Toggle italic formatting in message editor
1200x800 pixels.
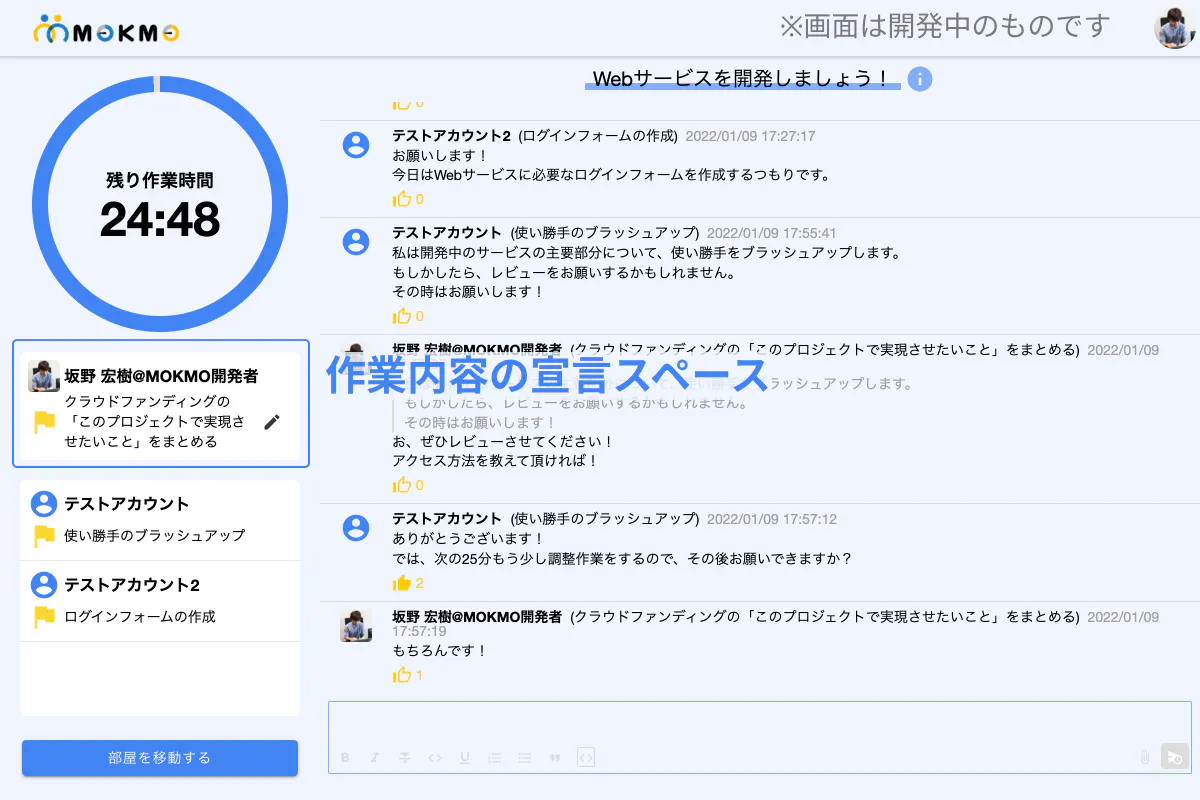point(375,758)
